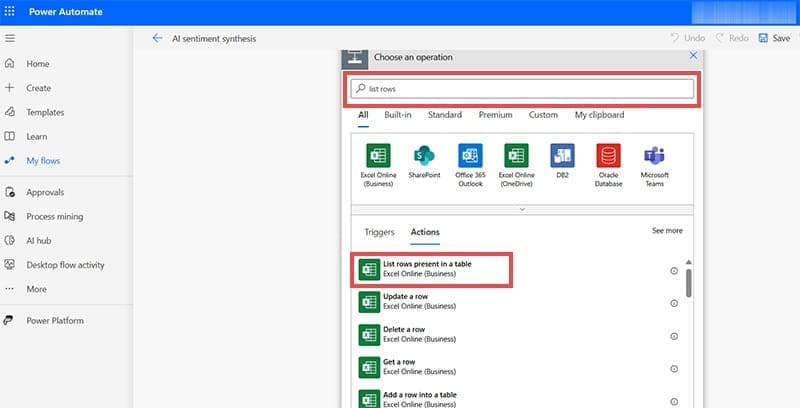Click the See more link
Screen dimensions: 800x408
point(667,231)
